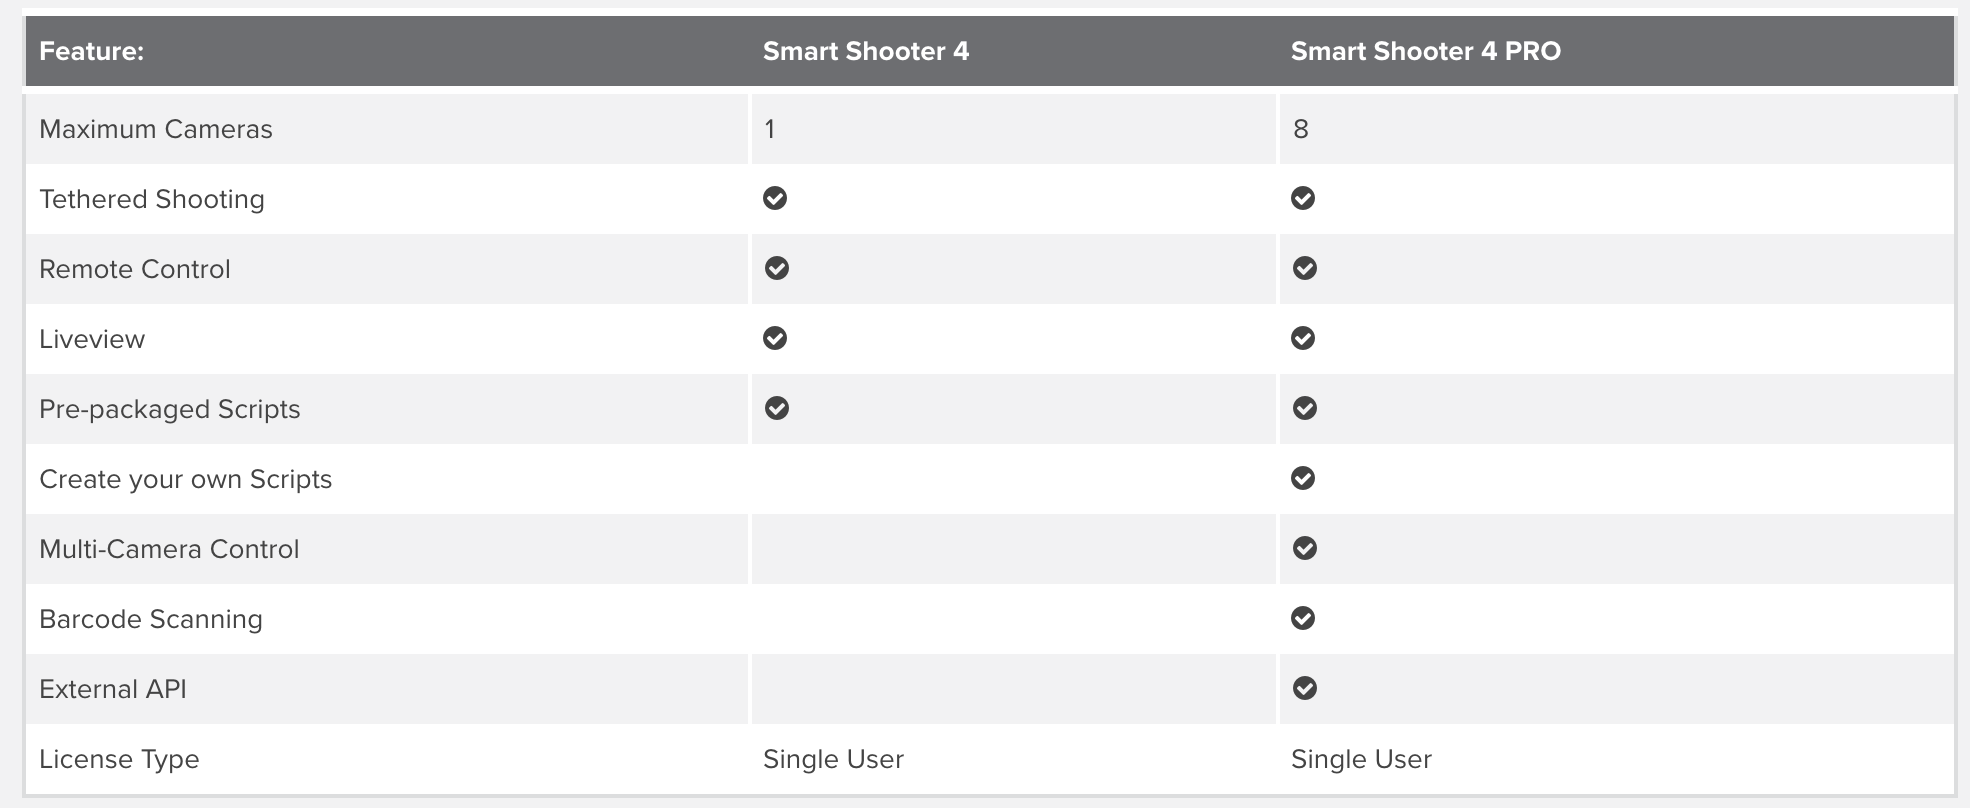Select the Maximum Cameras row label

tap(156, 129)
